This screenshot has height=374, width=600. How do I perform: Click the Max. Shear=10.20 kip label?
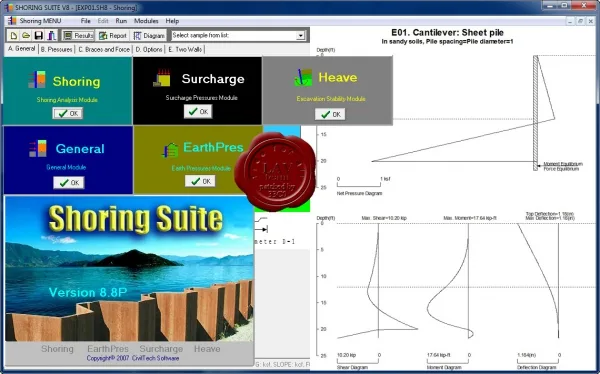click(384, 218)
